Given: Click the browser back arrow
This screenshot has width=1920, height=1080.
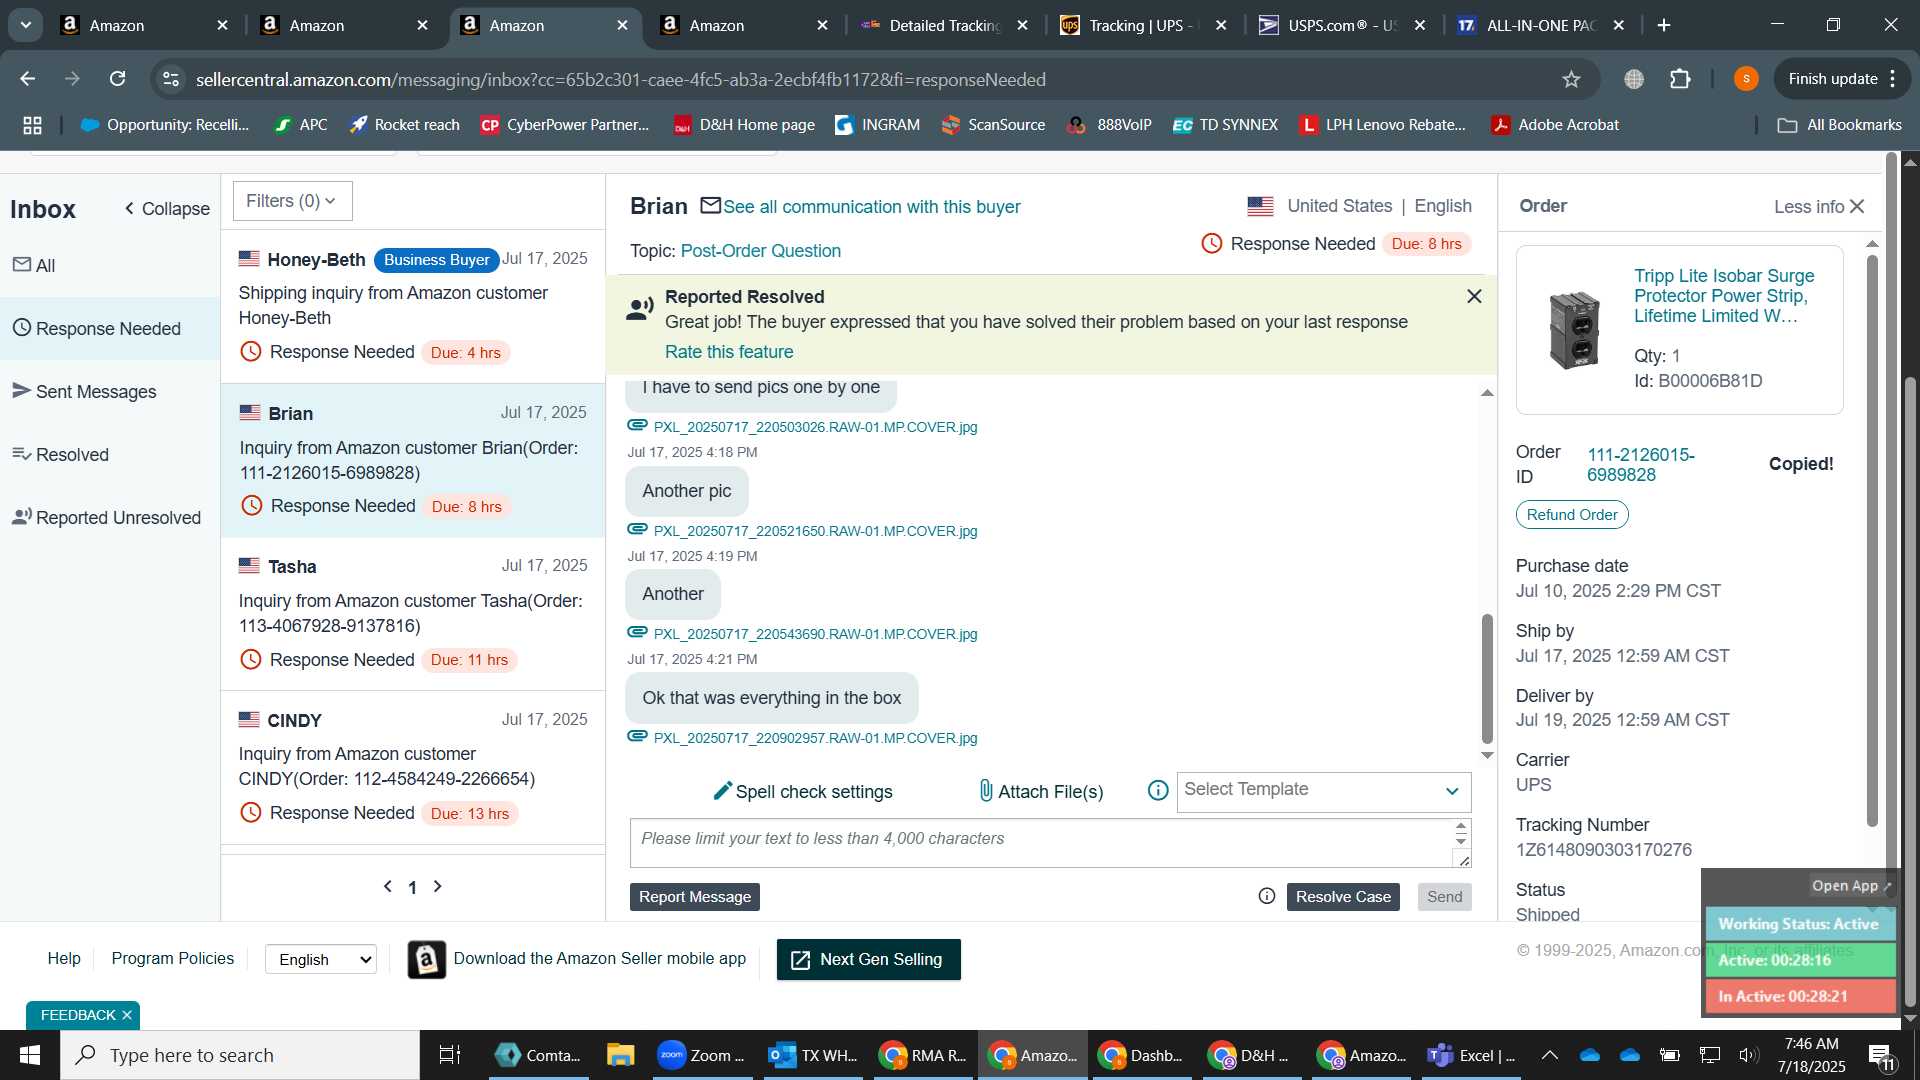Looking at the screenshot, I should (28, 79).
